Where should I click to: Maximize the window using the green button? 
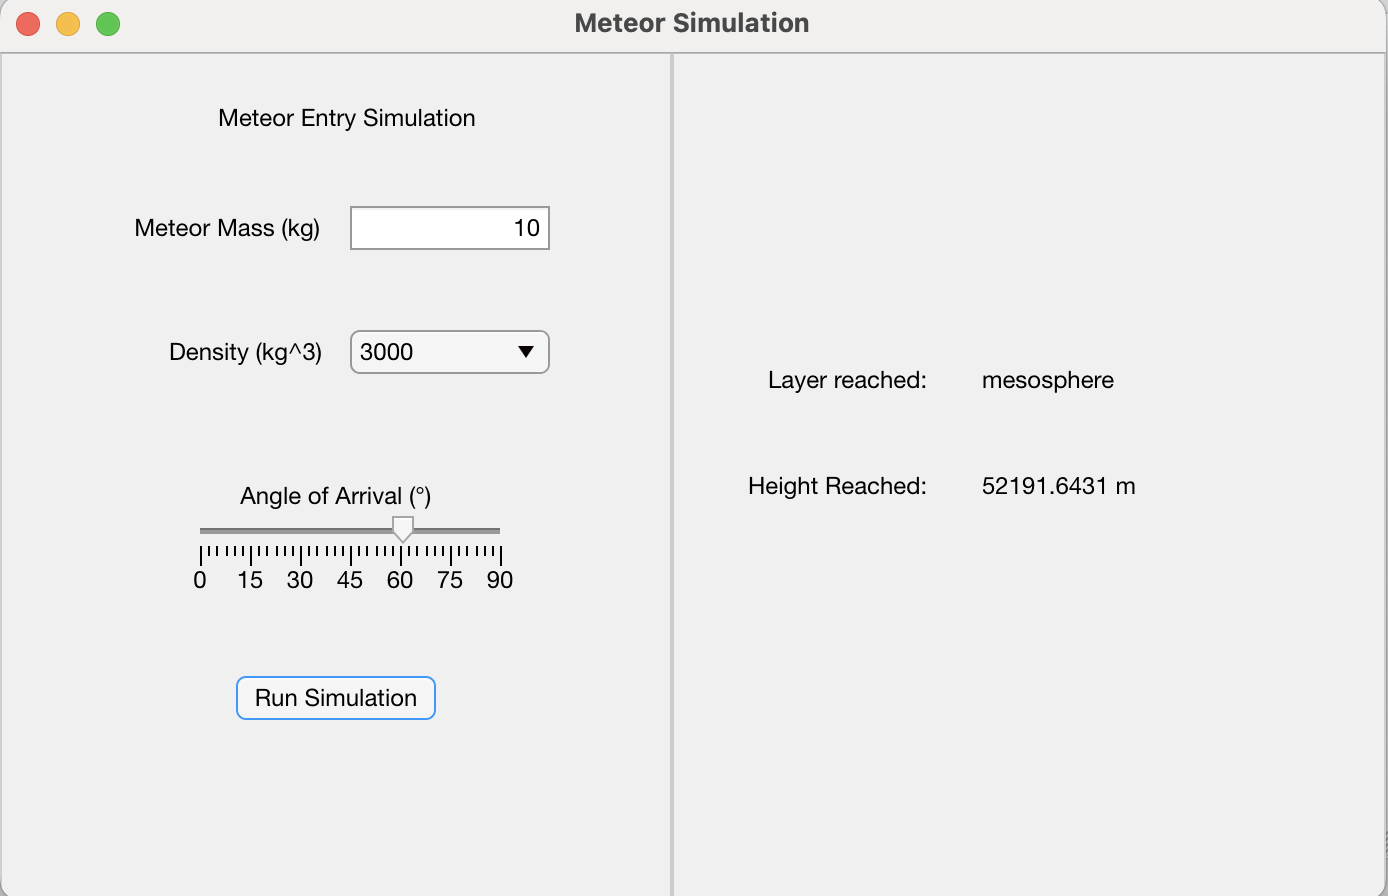(108, 24)
